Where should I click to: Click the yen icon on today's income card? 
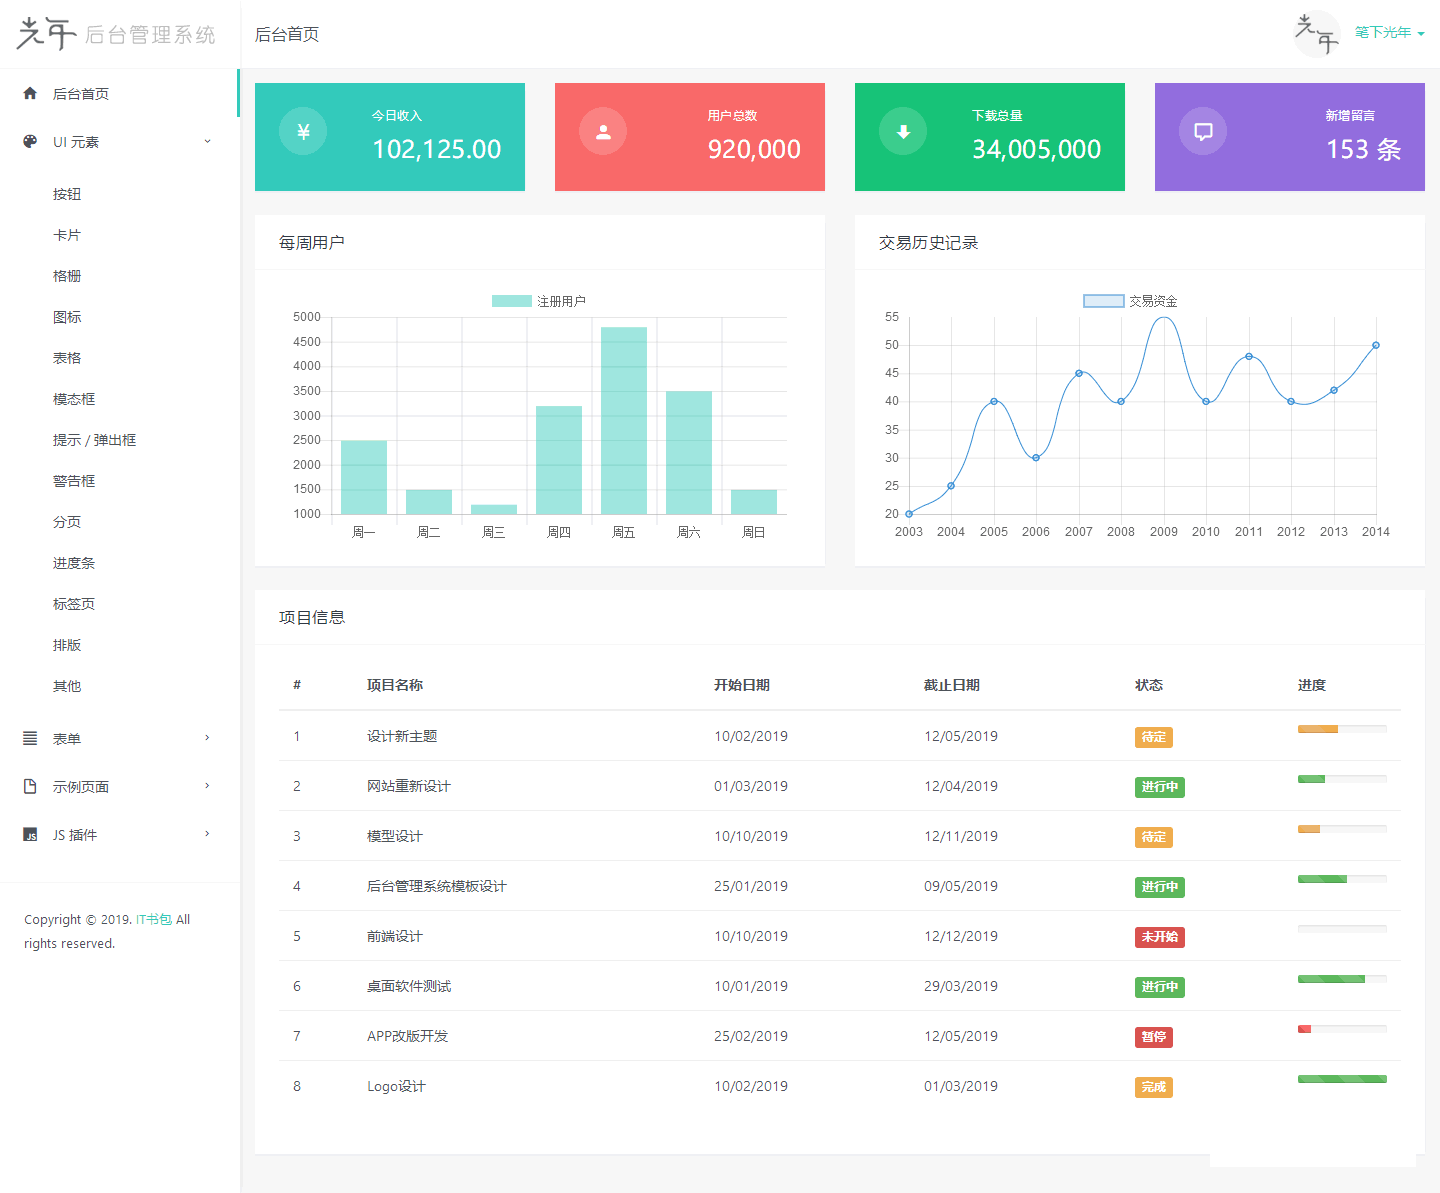(302, 130)
